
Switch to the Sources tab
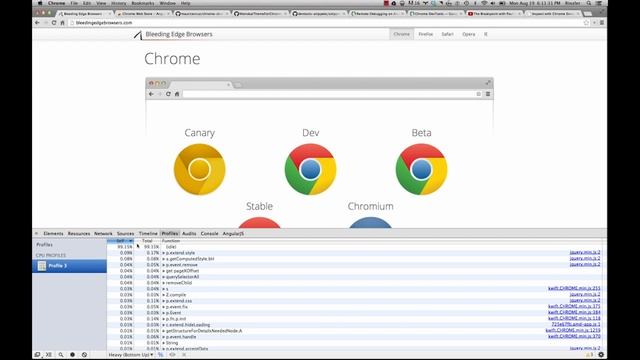125,233
